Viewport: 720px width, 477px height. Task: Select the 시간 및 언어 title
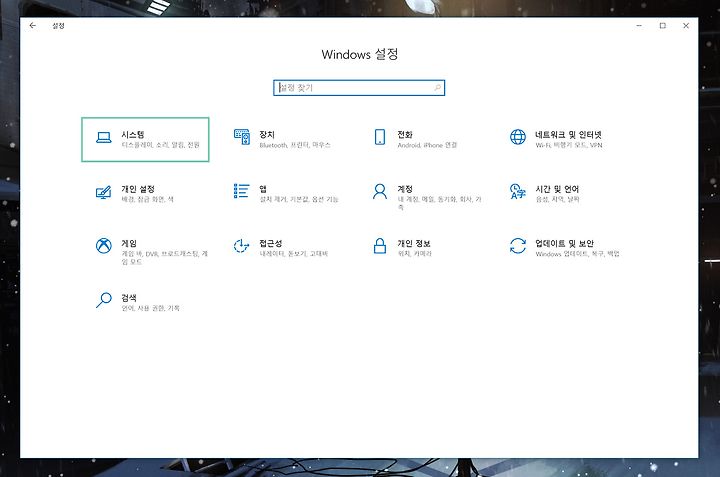[x=557, y=189]
